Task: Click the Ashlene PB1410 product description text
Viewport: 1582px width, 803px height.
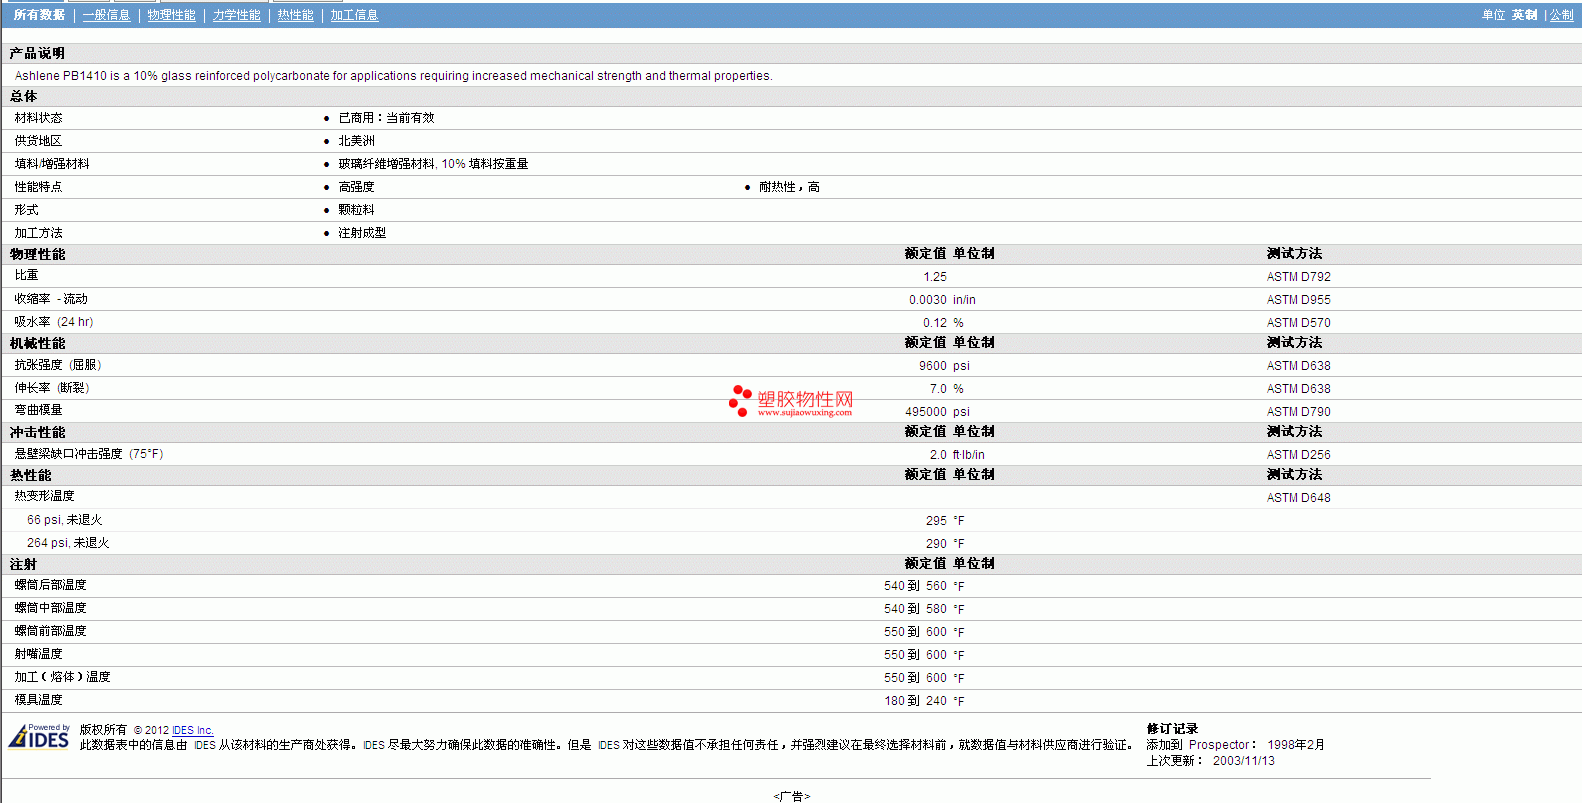Action: pos(393,76)
